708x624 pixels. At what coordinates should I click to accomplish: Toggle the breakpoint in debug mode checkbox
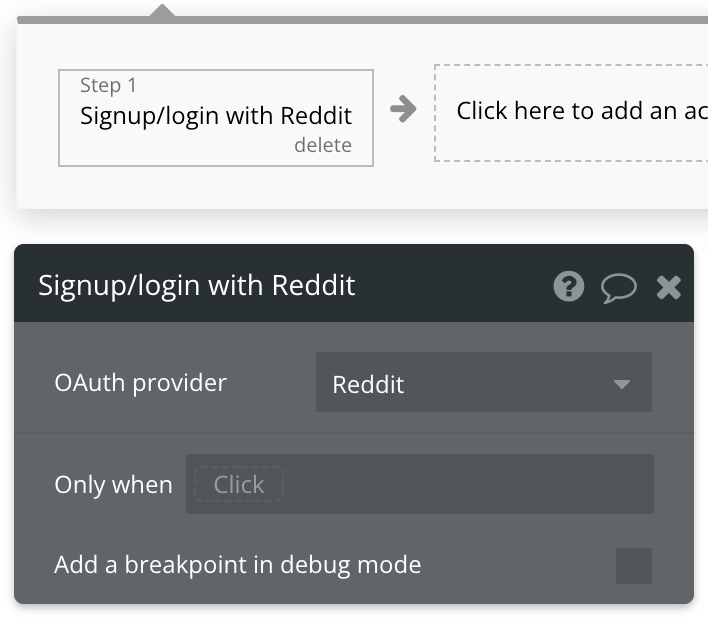pyautogui.click(x=633, y=566)
